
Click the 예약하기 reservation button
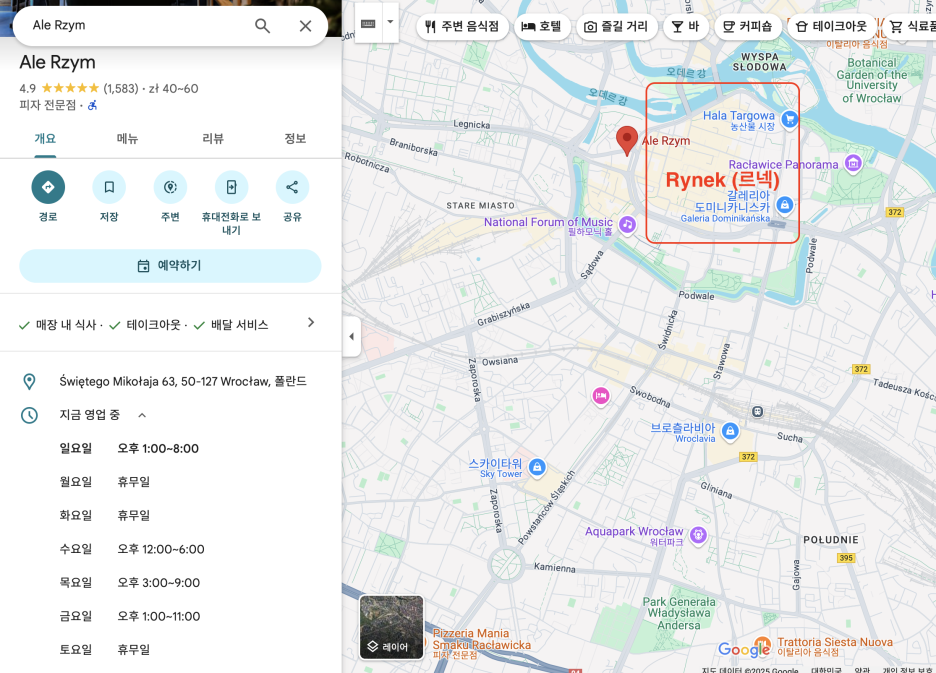pyautogui.click(x=170, y=266)
